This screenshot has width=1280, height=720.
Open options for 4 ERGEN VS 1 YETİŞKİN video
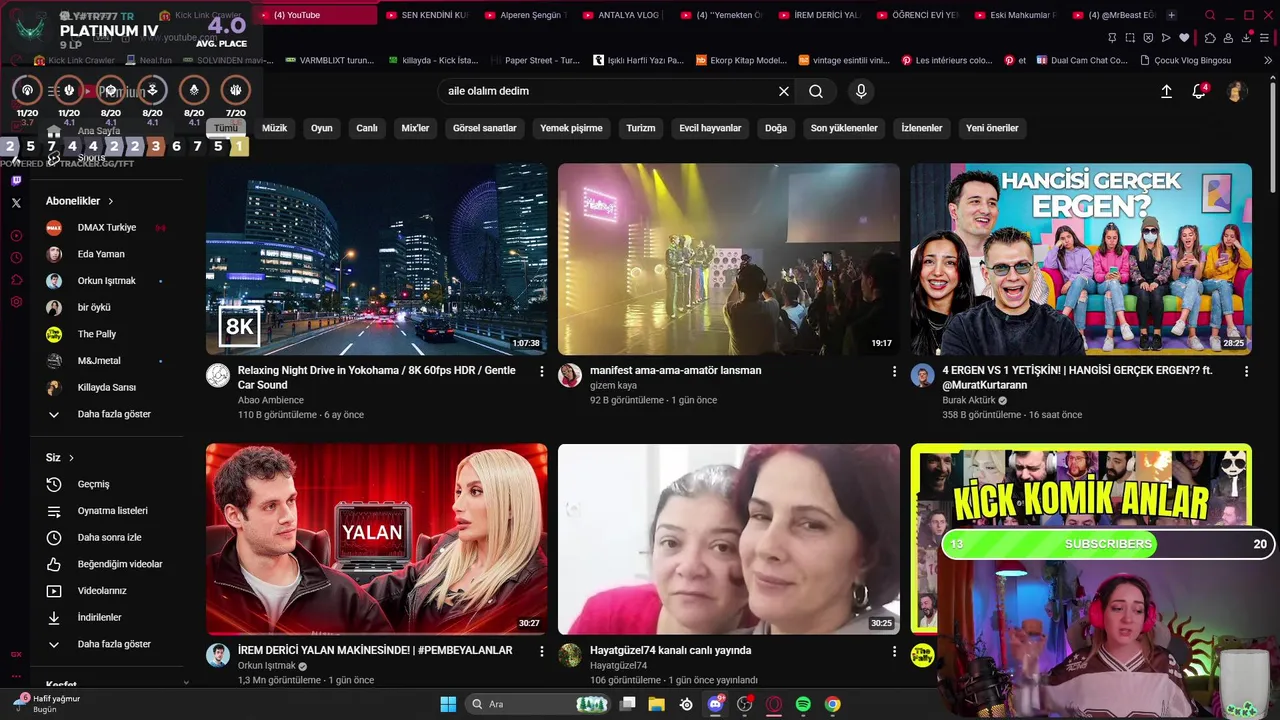coord(1246,371)
